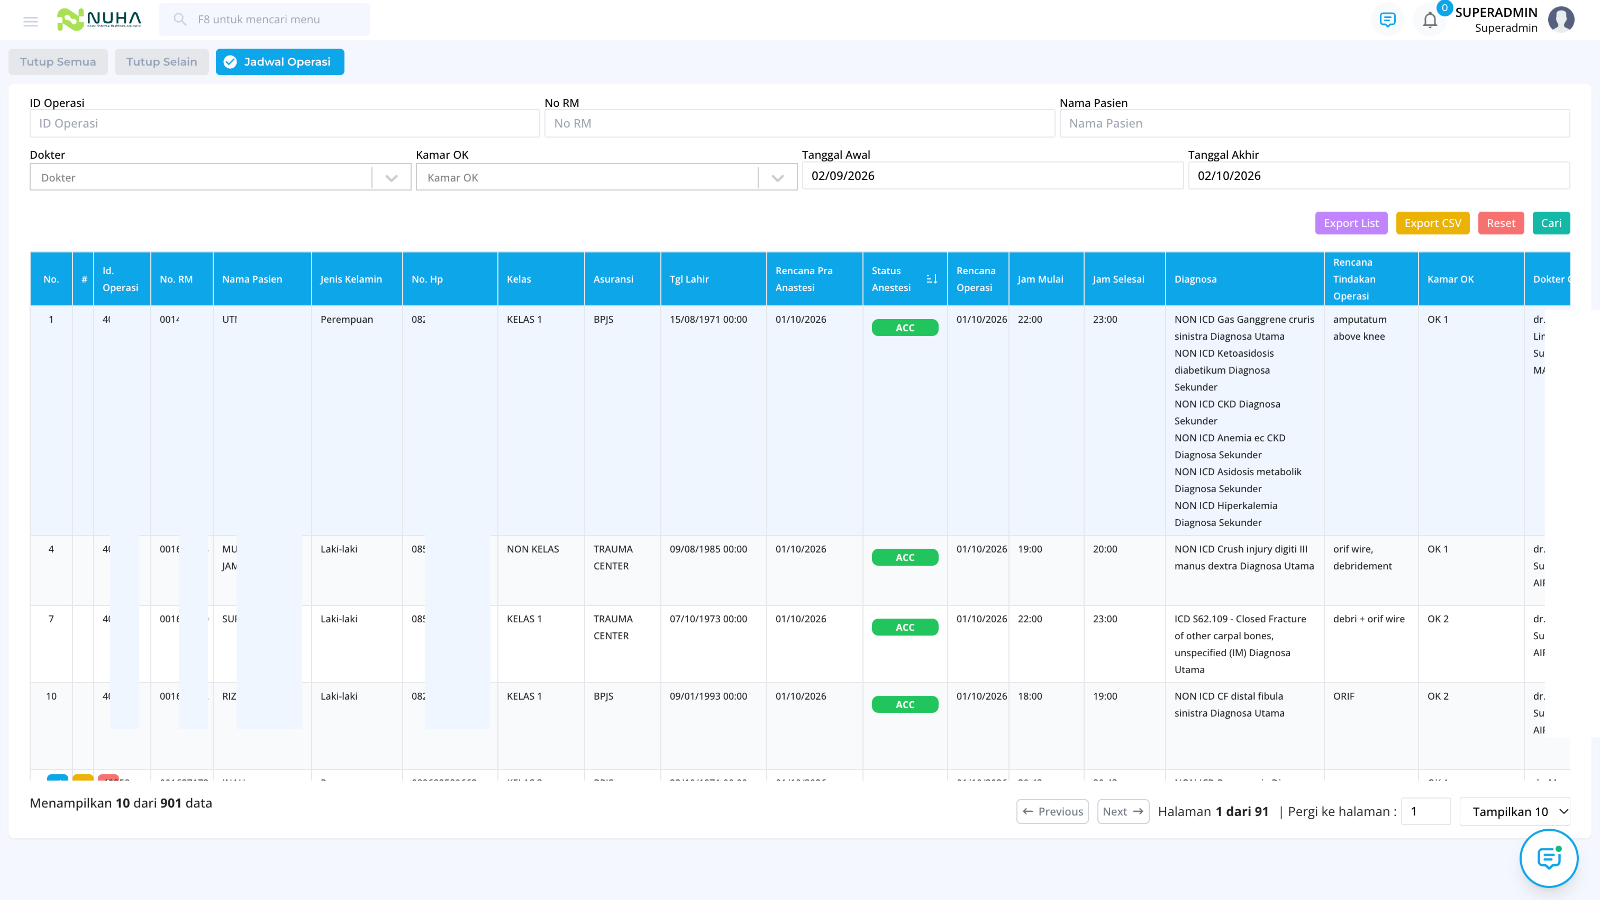The height and width of the screenshot is (900, 1600).
Task: Focus the ID Operasi input field
Action: pyautogui.click(x=285, y=123)
